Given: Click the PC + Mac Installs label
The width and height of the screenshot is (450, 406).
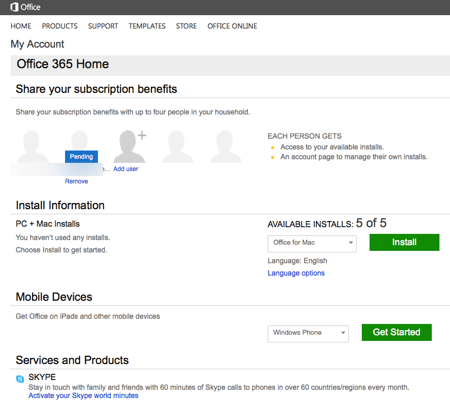Looking at the screenshot, I should 48,224.
